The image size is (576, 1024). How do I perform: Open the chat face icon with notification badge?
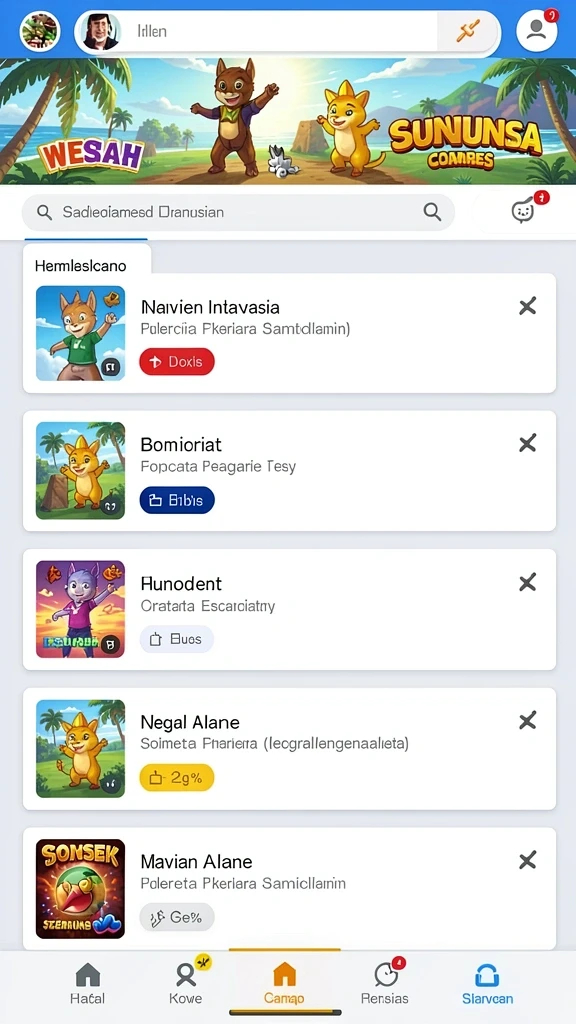click(x=523, y=211)
